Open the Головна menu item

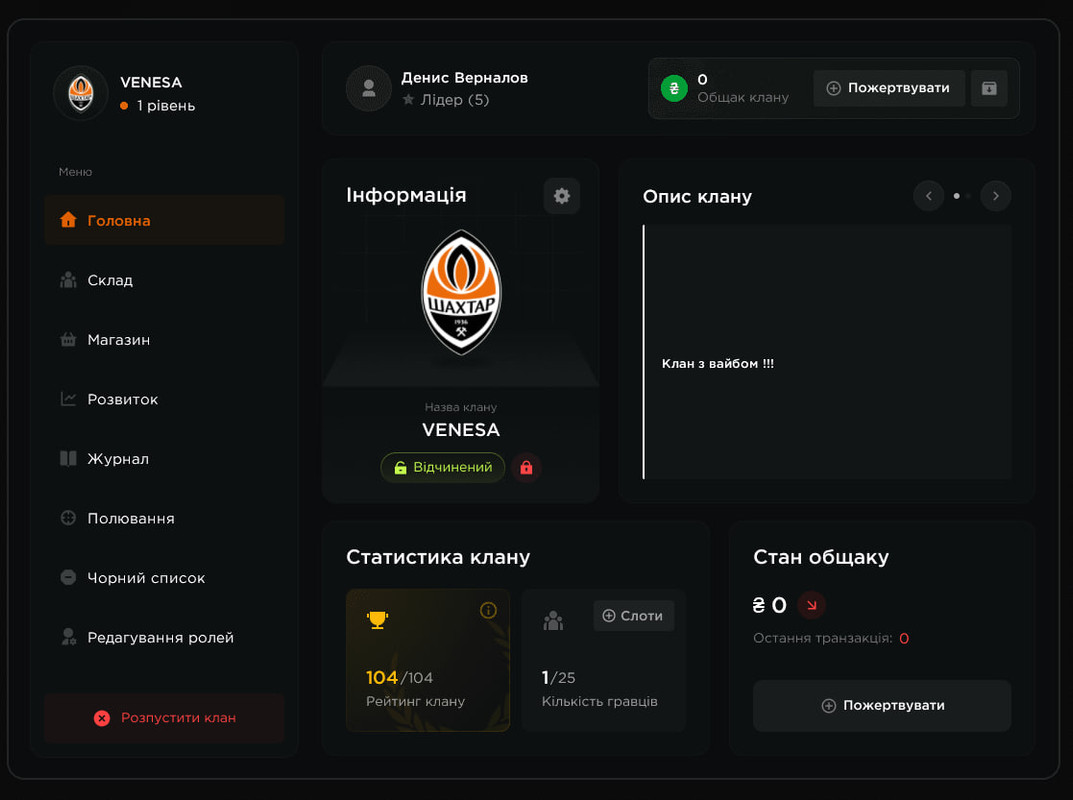(x=164, y=220)
